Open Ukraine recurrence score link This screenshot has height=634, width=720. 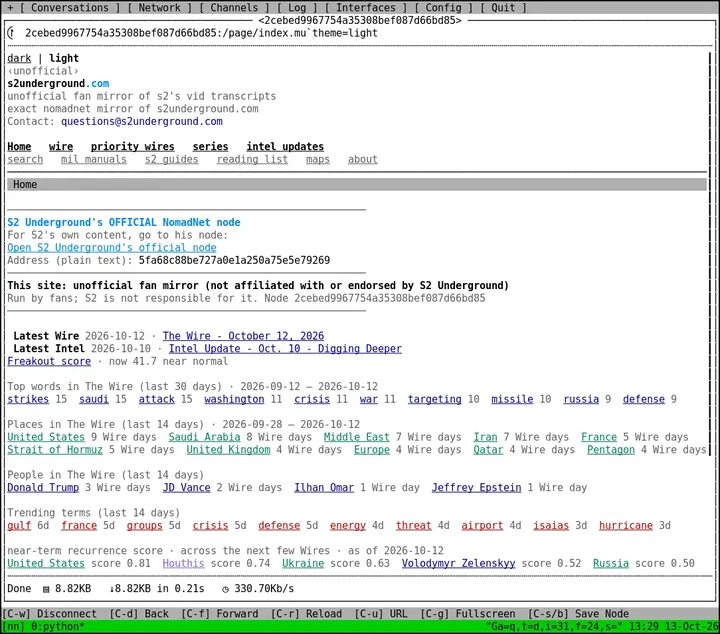tap(303, 563)
